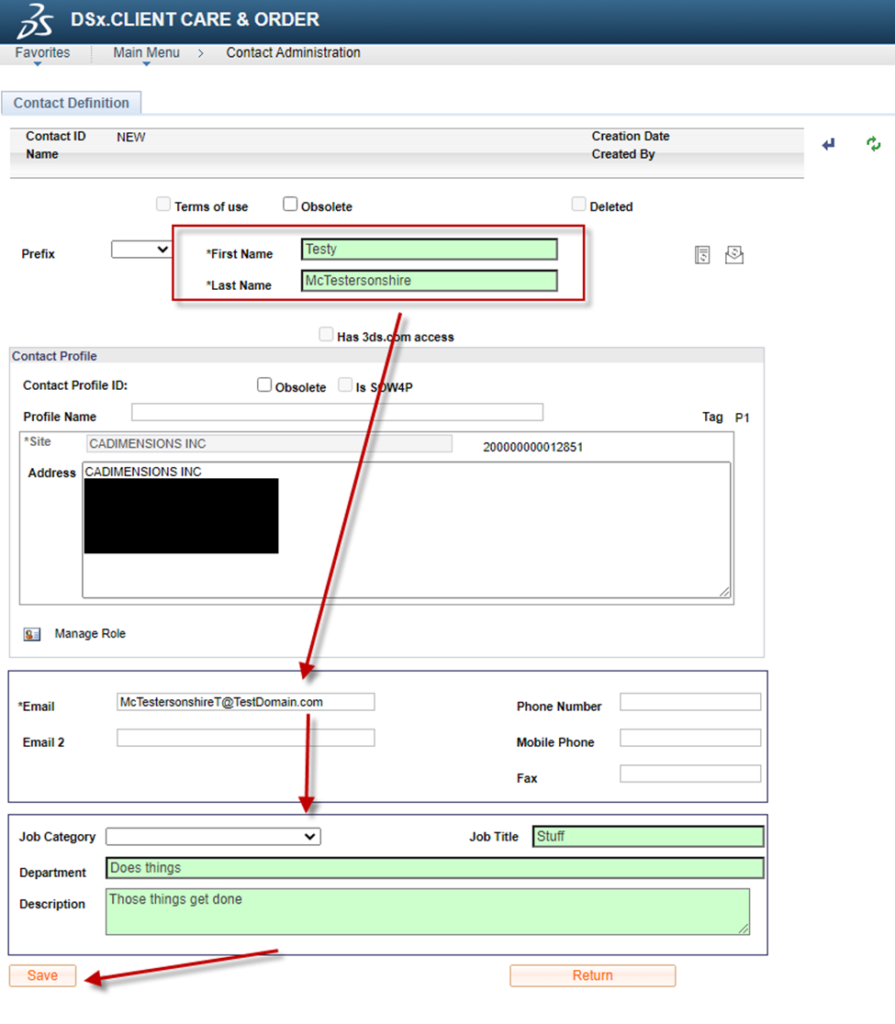895x1024 pixels.
Task: Select the Contact Definition tab
Action: [71, 103]
